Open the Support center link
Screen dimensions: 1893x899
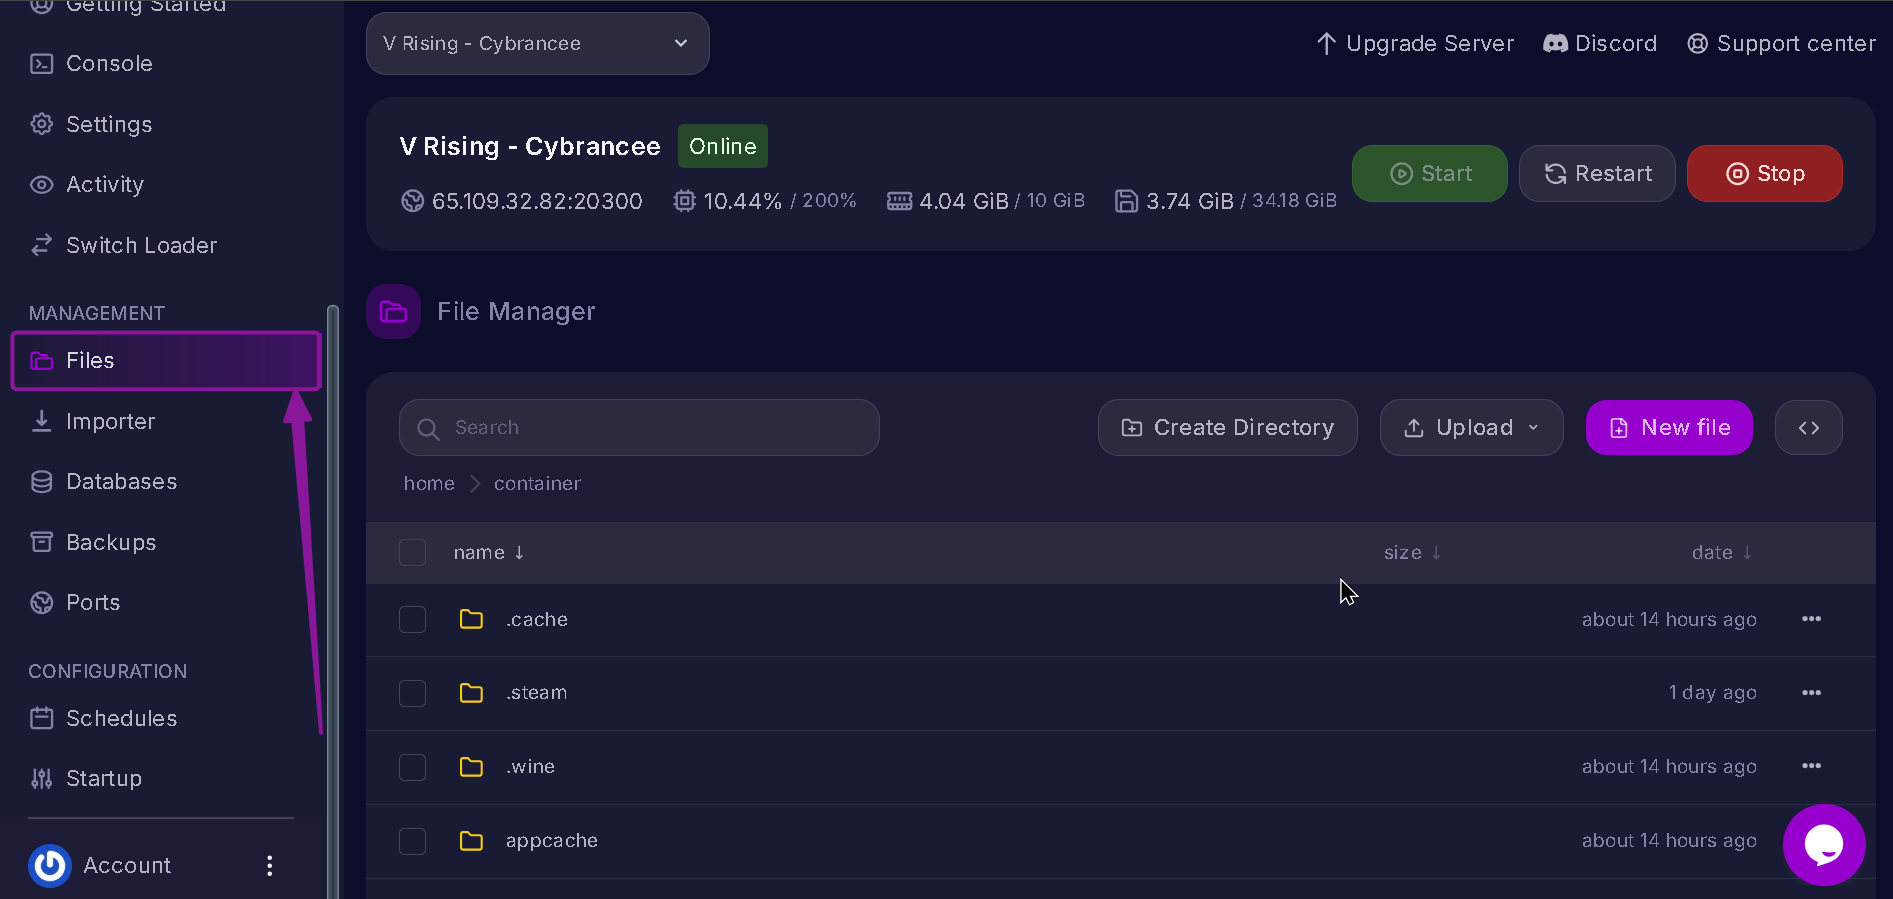coord(1782,44)
